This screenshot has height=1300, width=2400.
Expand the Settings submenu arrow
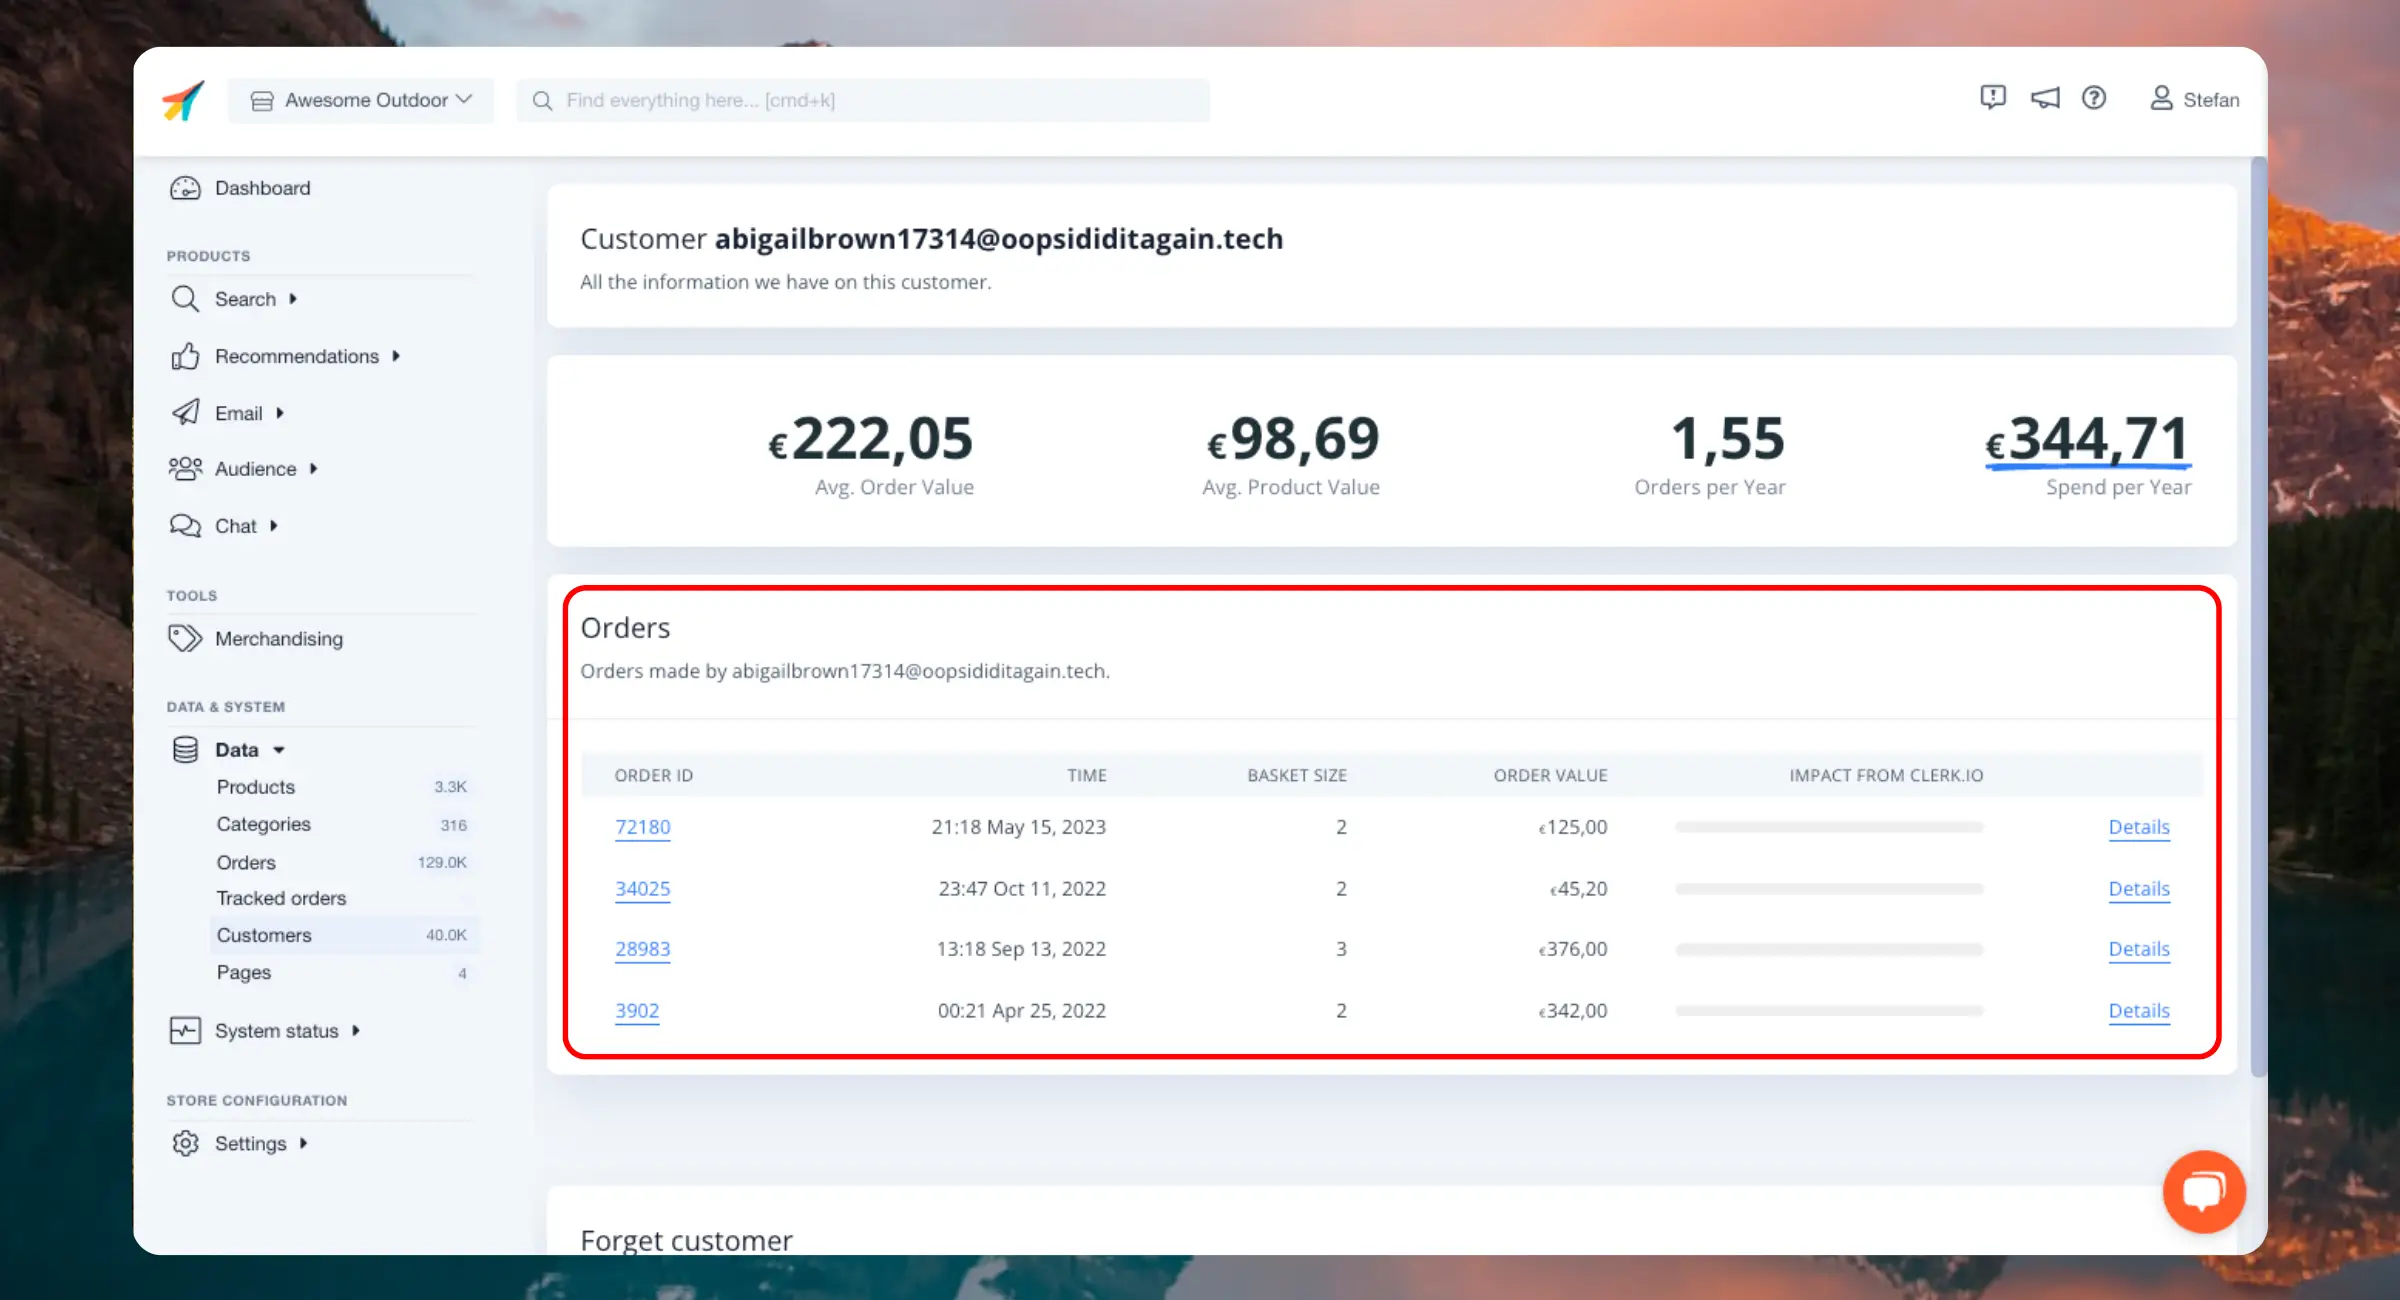tap(303, 1143)
